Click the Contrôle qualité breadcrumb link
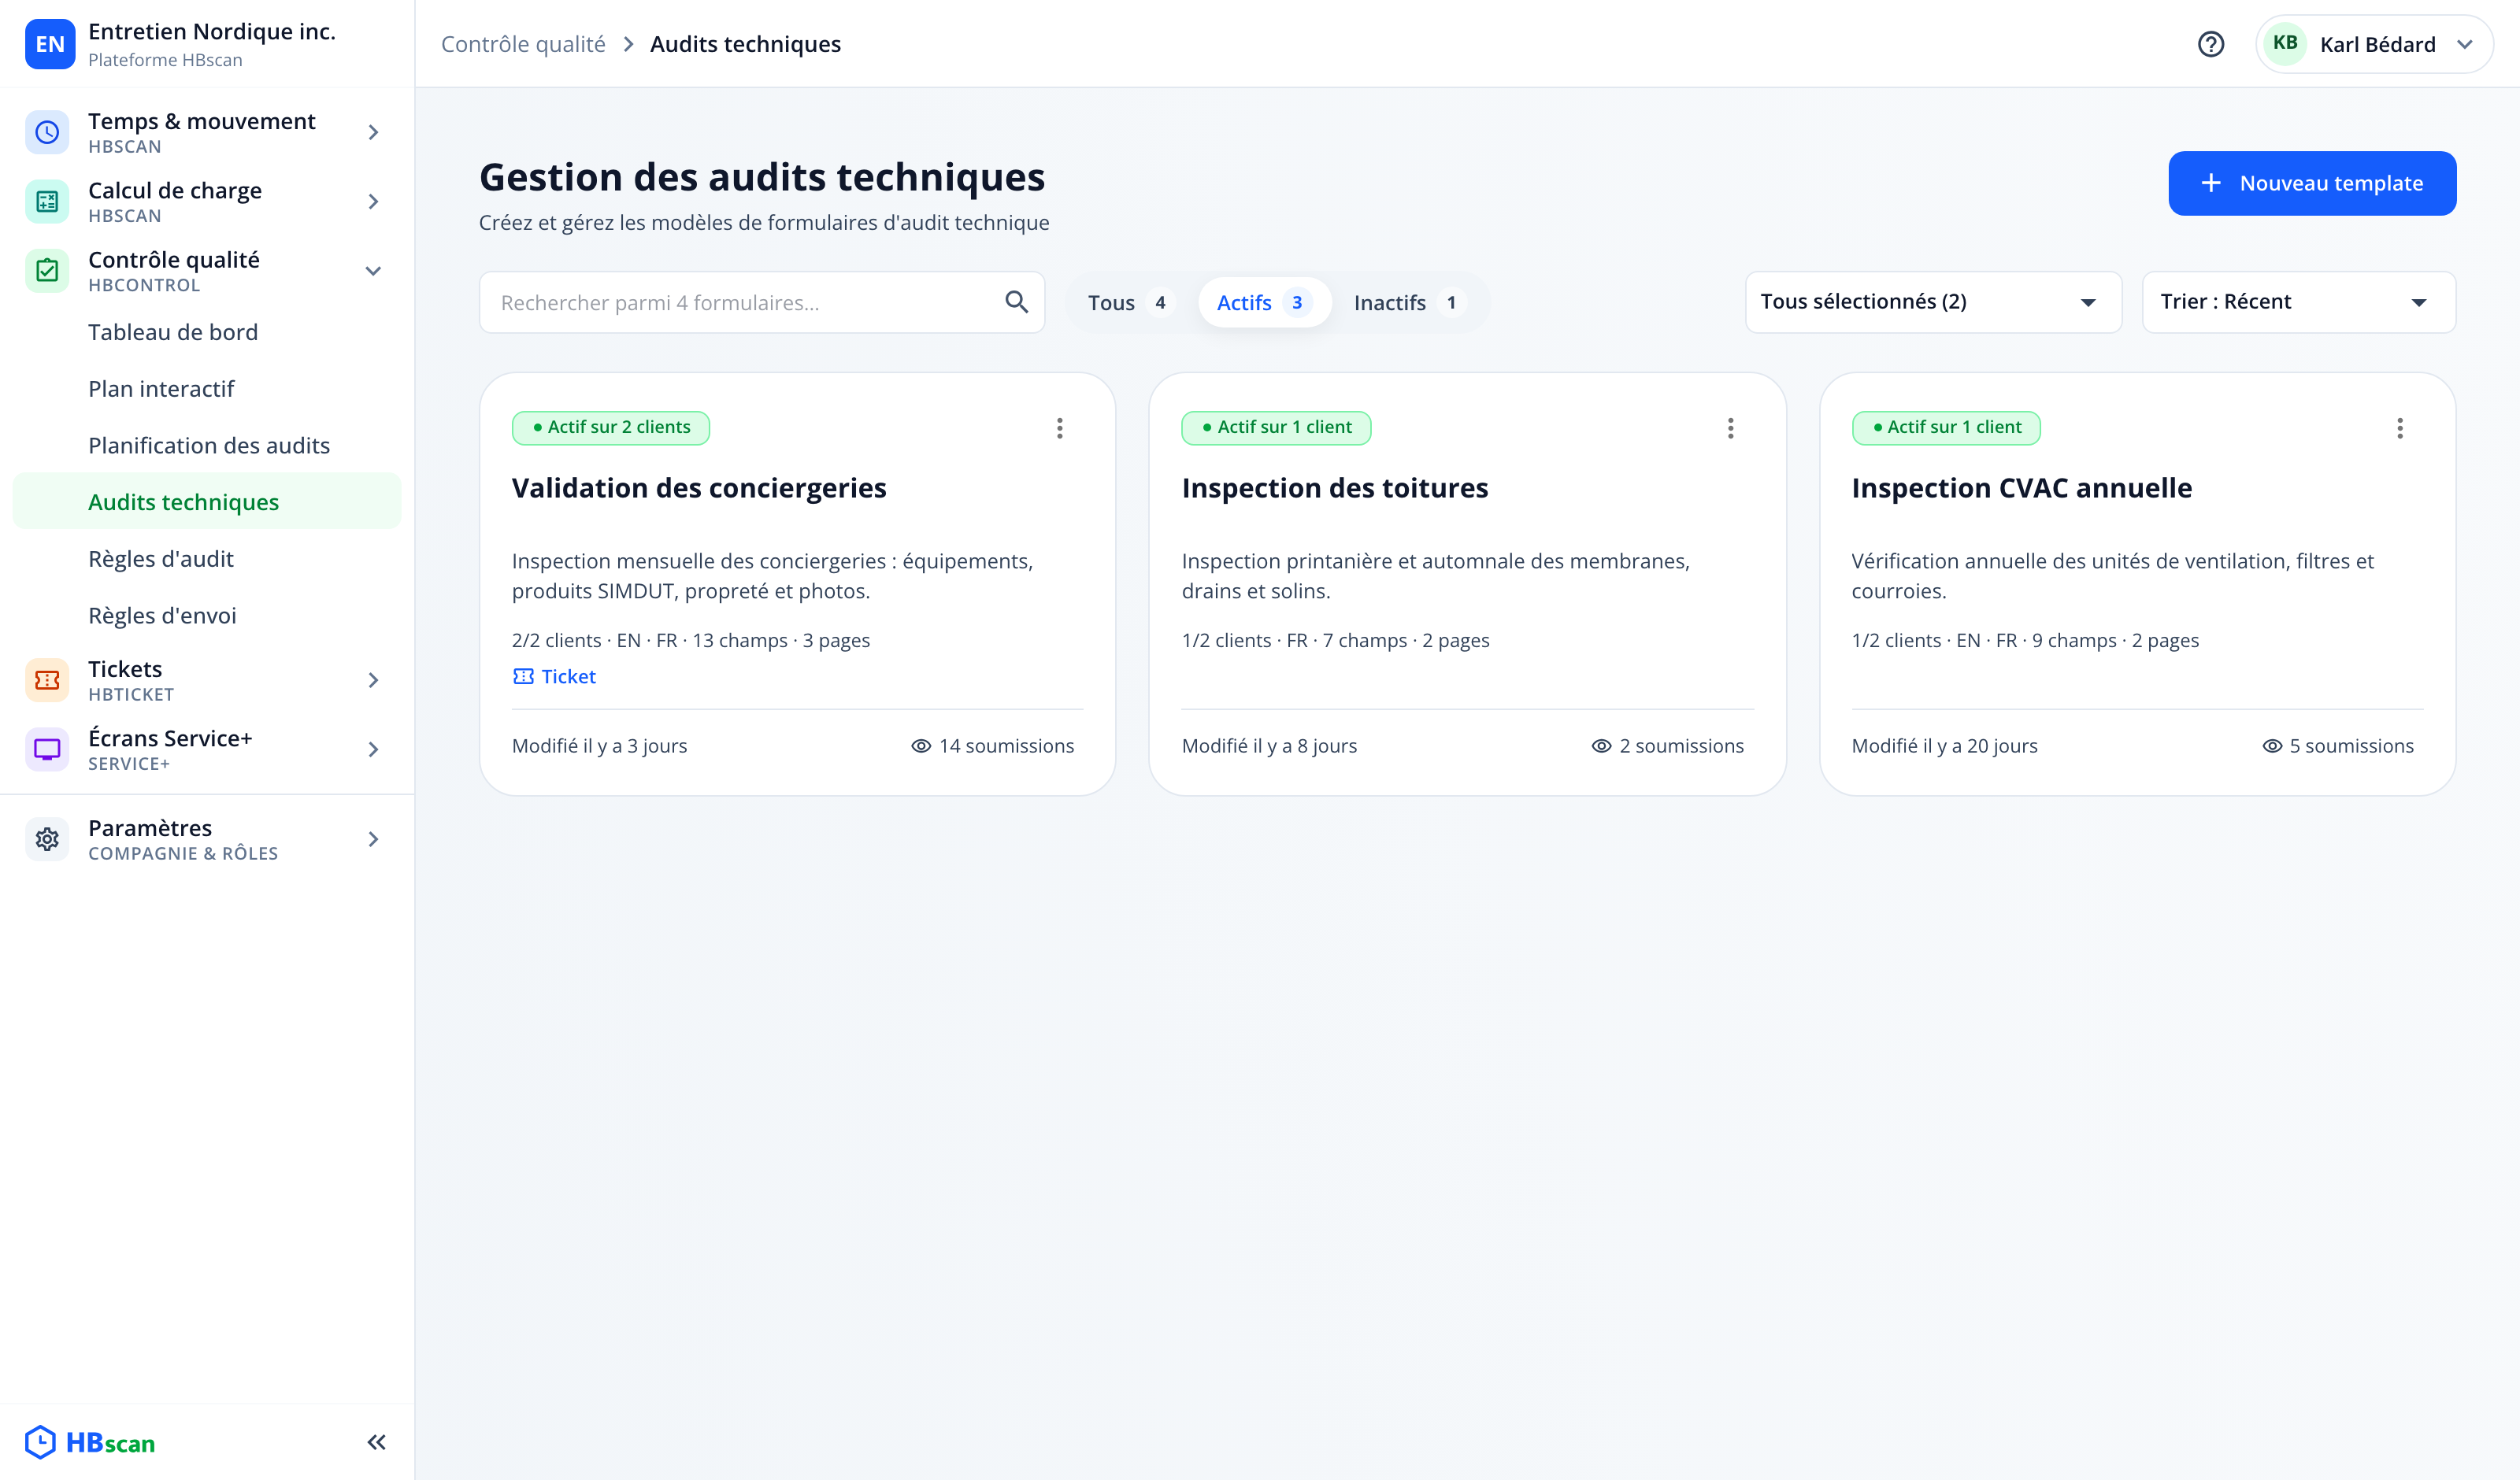2520x1480 pixels. click(x=523, y=44)
